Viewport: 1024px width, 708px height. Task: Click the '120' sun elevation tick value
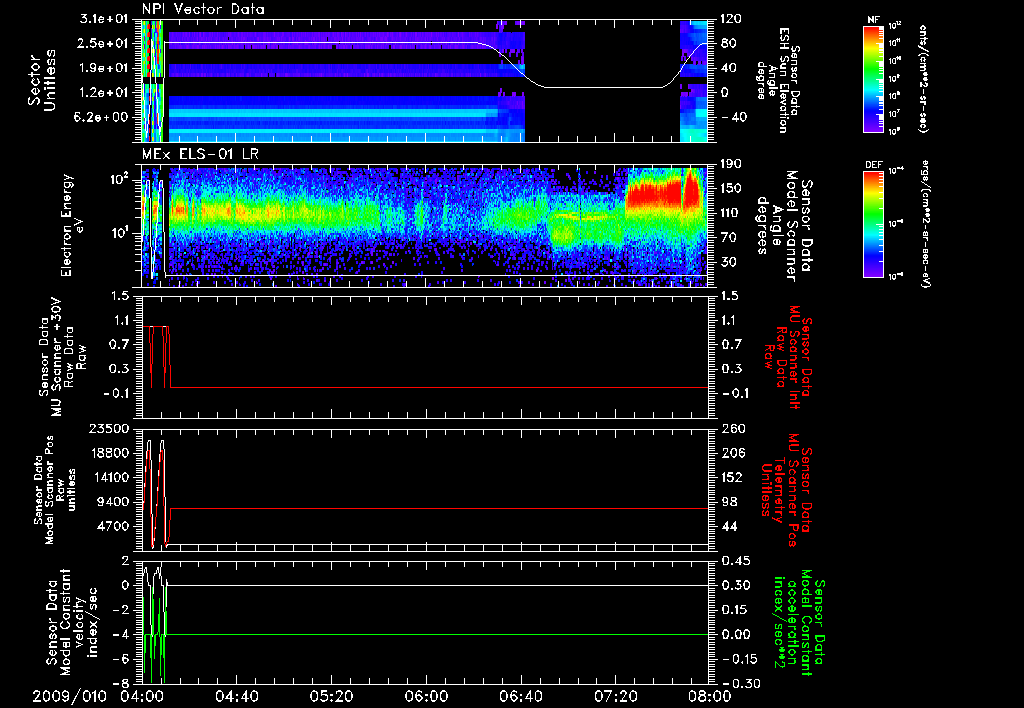pyautogui.click(x=731, y=19)
